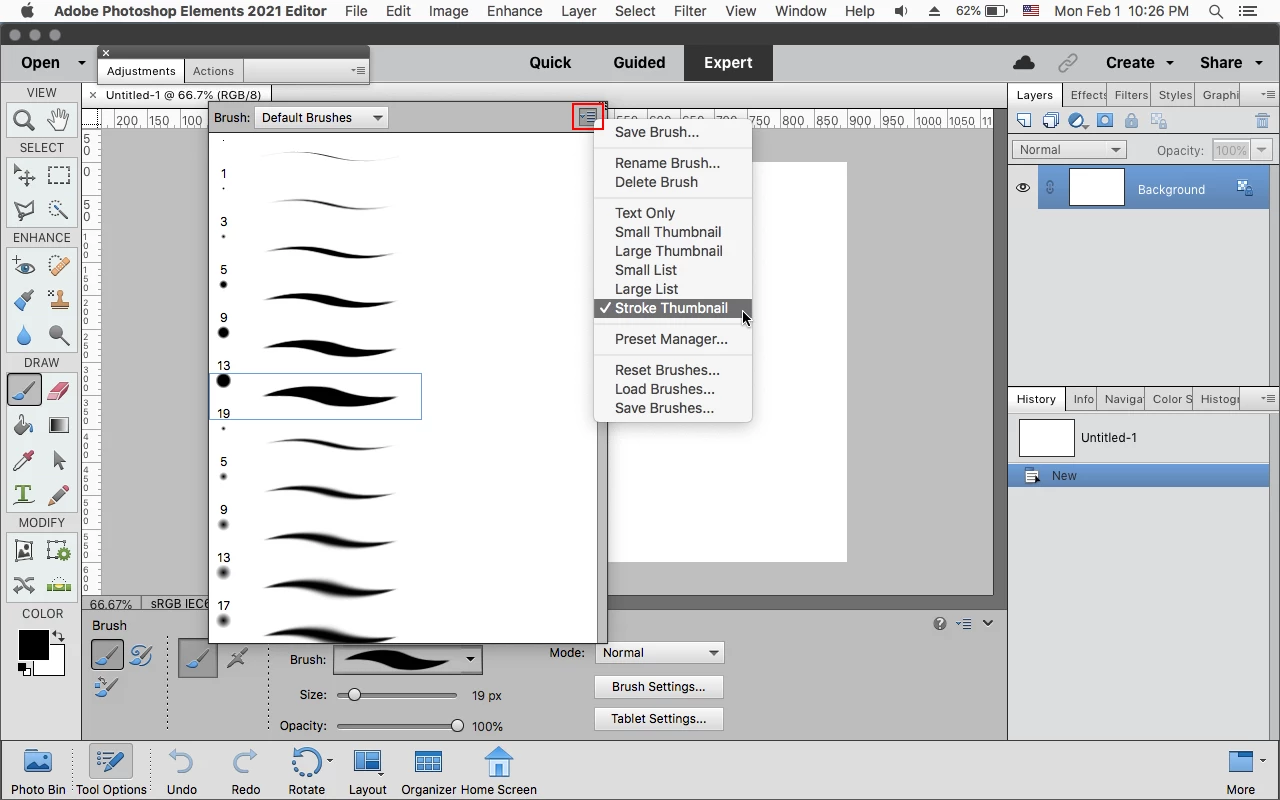
Task: Switch to the Guided mode tab
Action: point(639,62)
